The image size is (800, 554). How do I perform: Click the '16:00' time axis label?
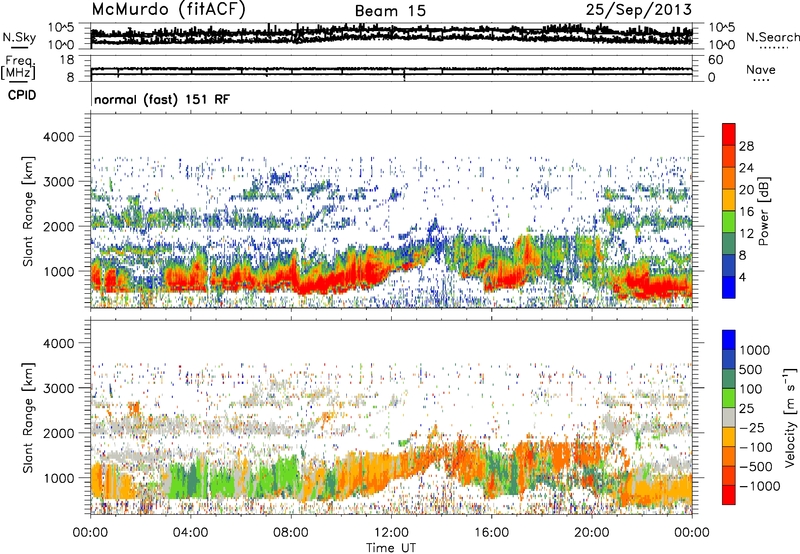pos(491,533)
